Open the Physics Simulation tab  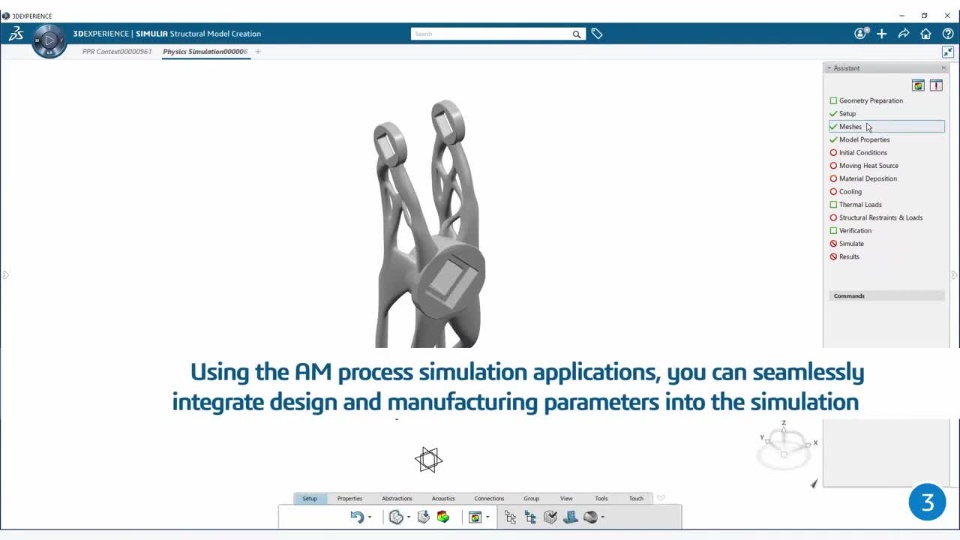click(205, 51)
